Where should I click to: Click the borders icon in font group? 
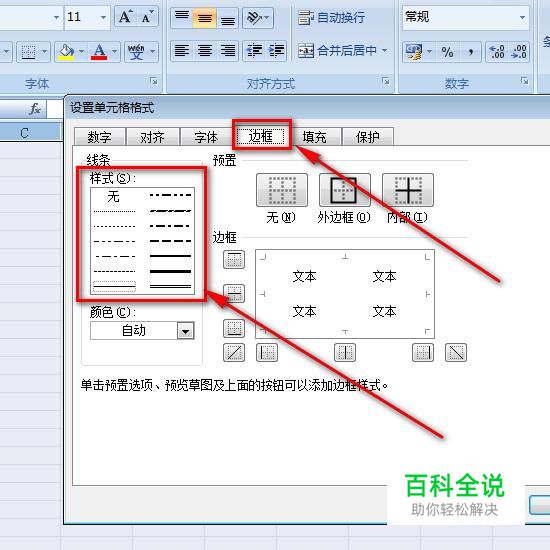(29, 53)
